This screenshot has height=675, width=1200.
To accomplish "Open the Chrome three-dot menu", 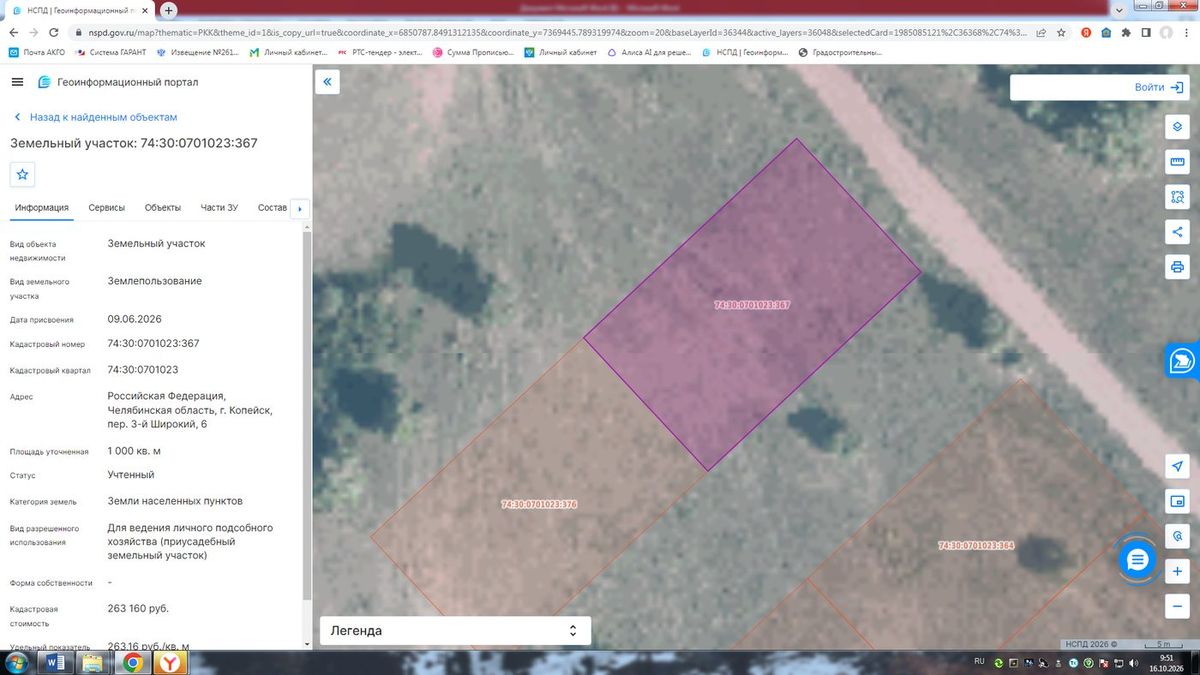I will 1185,32.
